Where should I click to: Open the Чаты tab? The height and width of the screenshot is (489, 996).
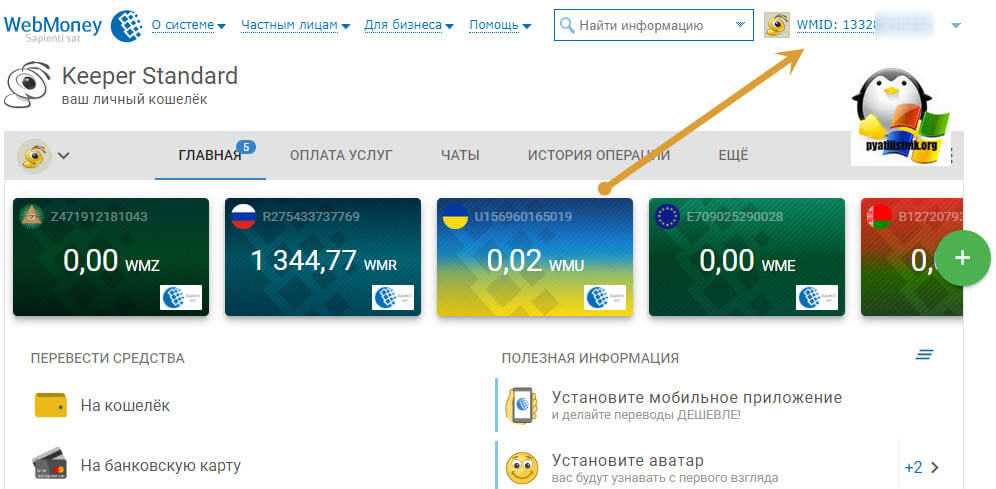click(x=460, y=155)
